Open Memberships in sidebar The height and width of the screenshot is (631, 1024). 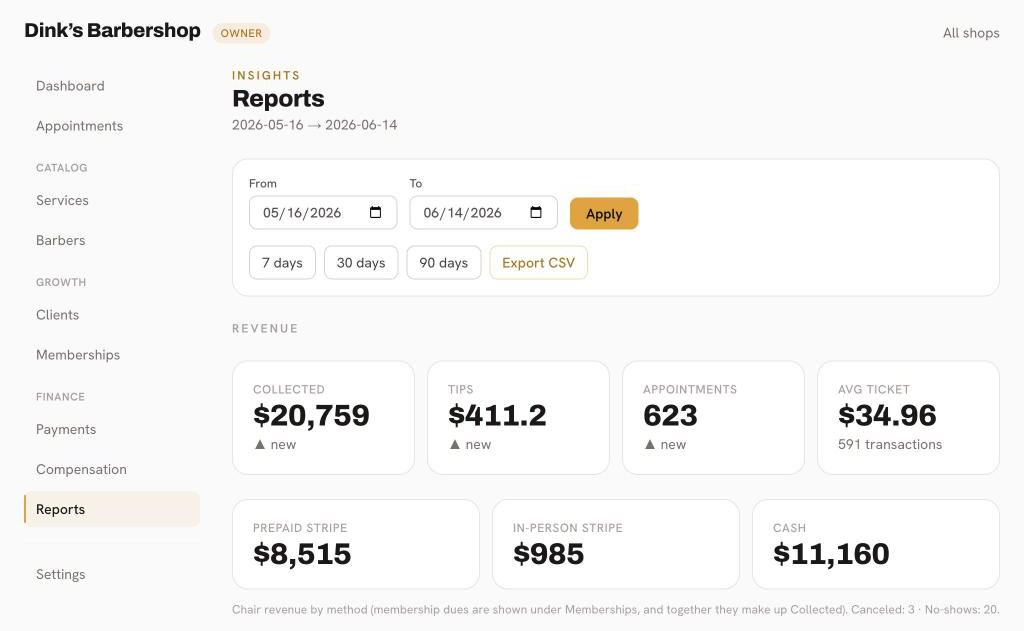point(78,355)
